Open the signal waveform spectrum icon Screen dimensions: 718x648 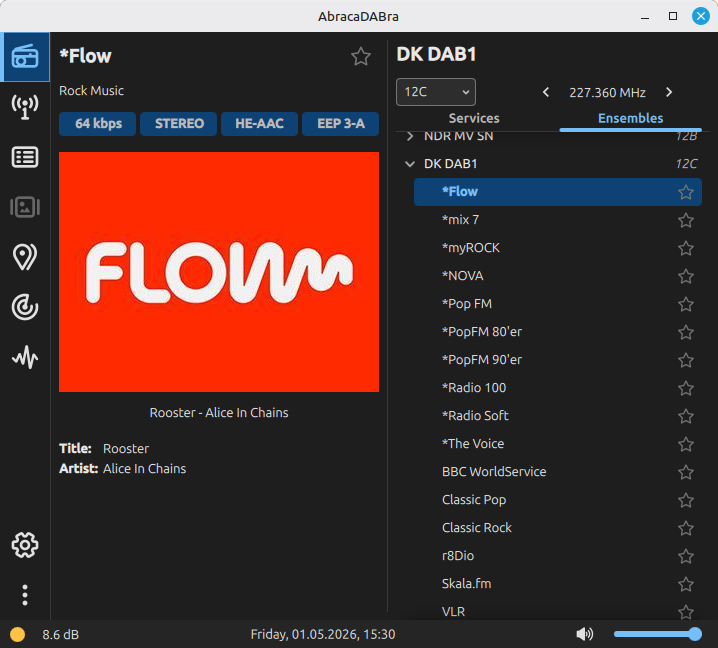25,357
